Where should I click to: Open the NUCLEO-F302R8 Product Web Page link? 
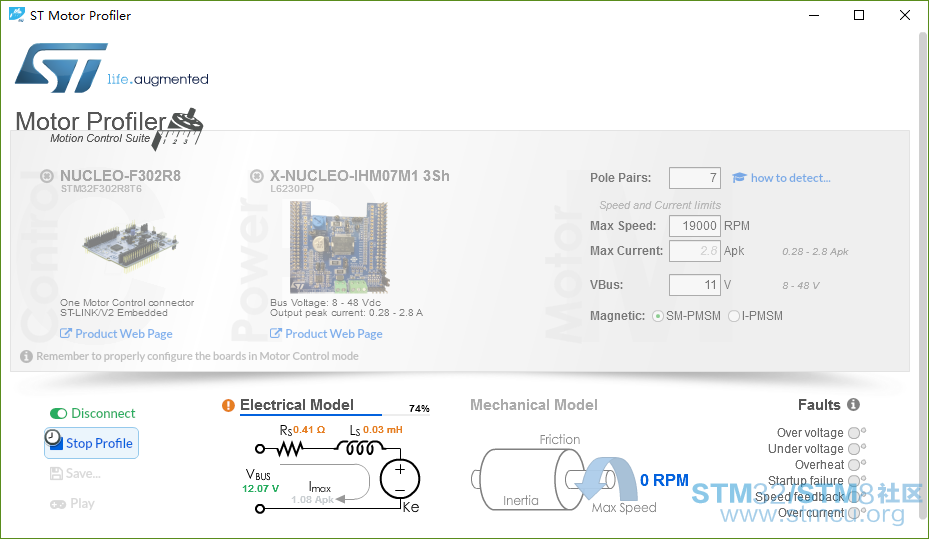116,333
